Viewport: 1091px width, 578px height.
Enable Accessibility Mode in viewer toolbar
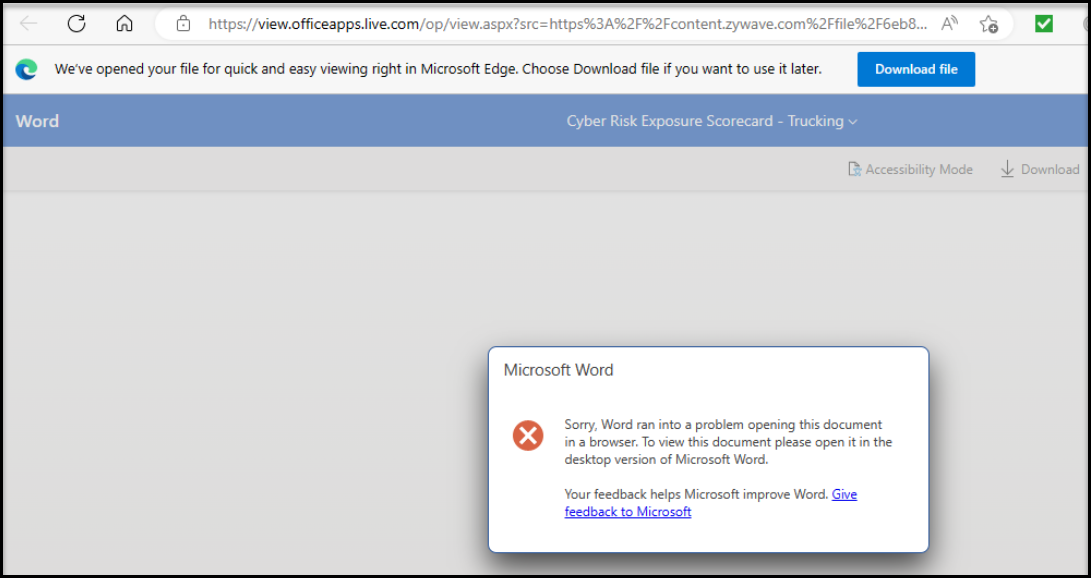point(909,170)
